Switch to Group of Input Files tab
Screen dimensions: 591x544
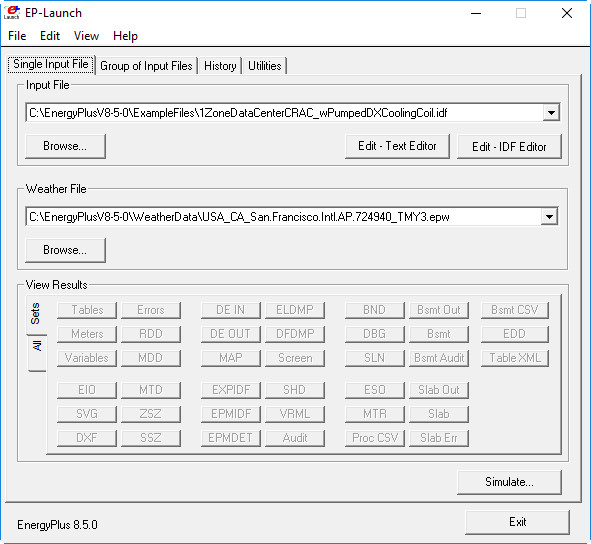pos(146,66)
